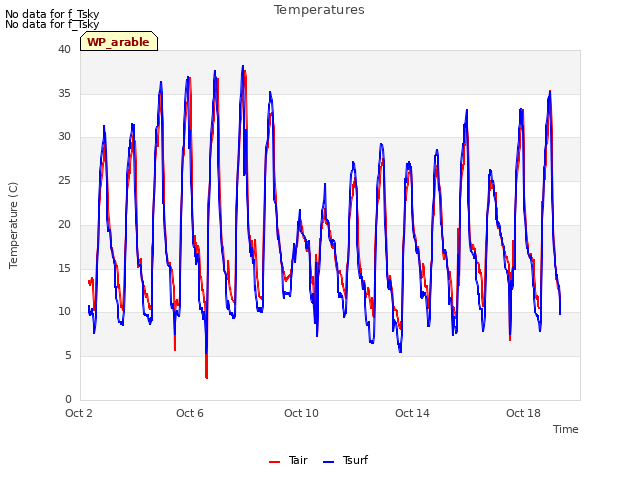
Task: Click the Oct 10 x-axis tick label
Action: tap(301, 413)
